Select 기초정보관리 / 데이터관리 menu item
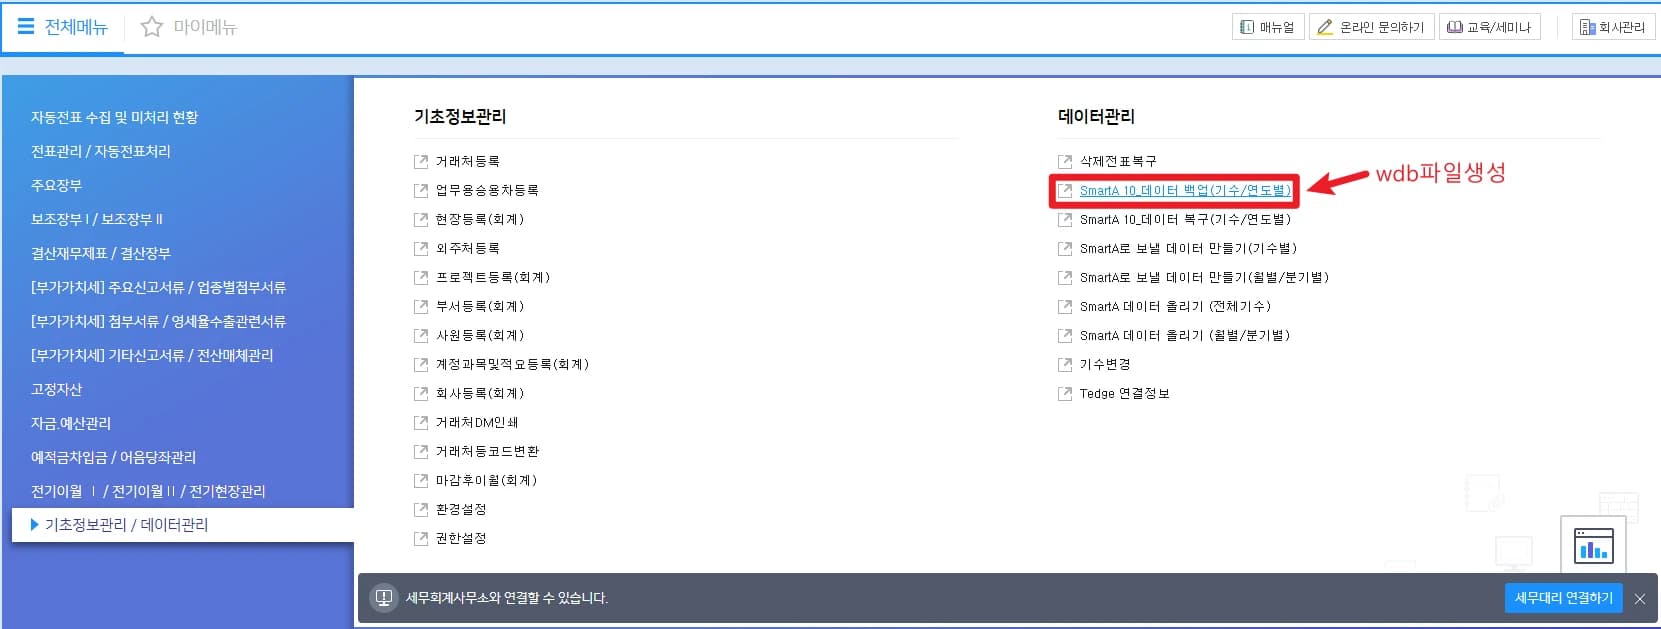This screenshot has height=629, width=1661. coord(183,525)
